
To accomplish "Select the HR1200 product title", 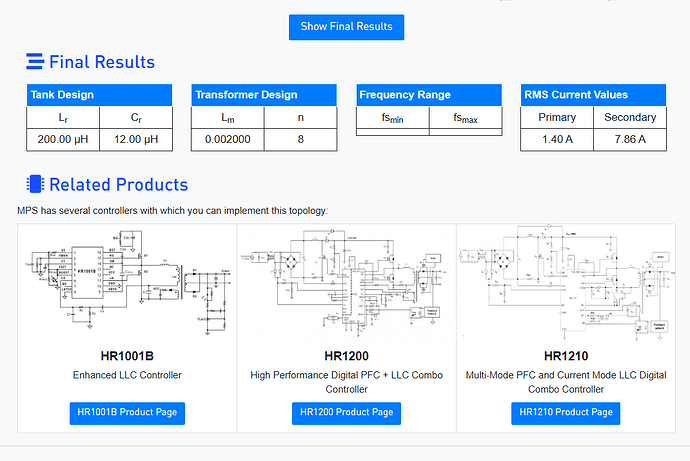I will click(x=346, y=356).
